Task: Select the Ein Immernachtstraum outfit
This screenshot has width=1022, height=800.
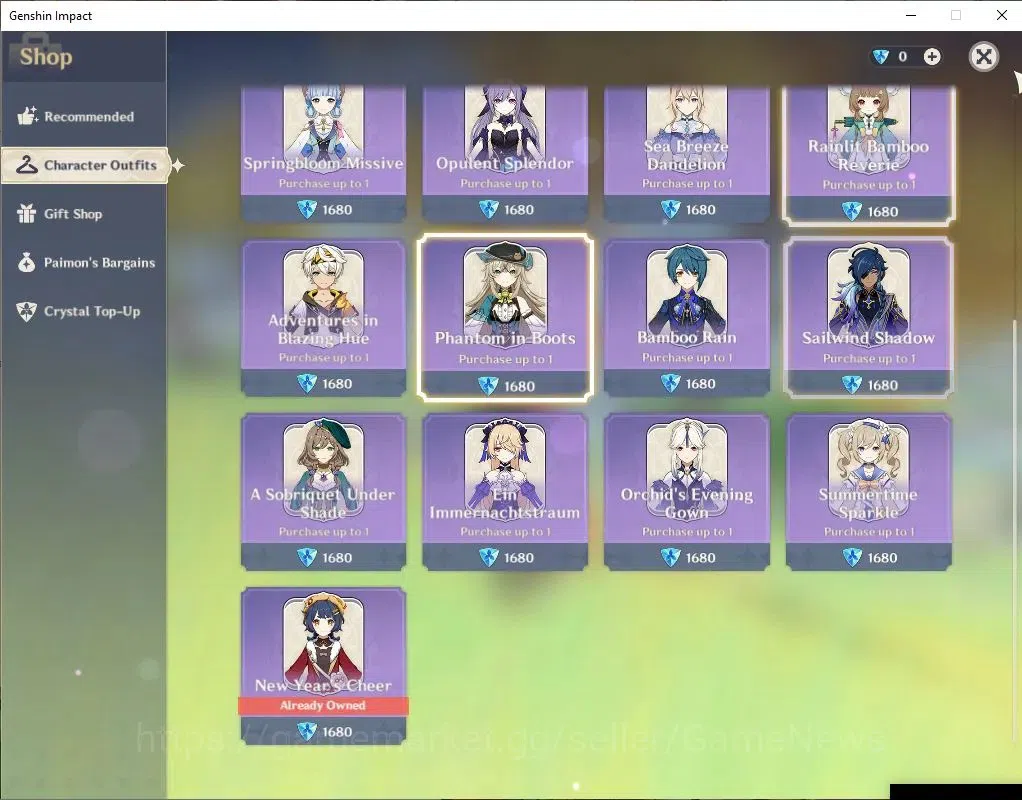Action: coord(505,492)
